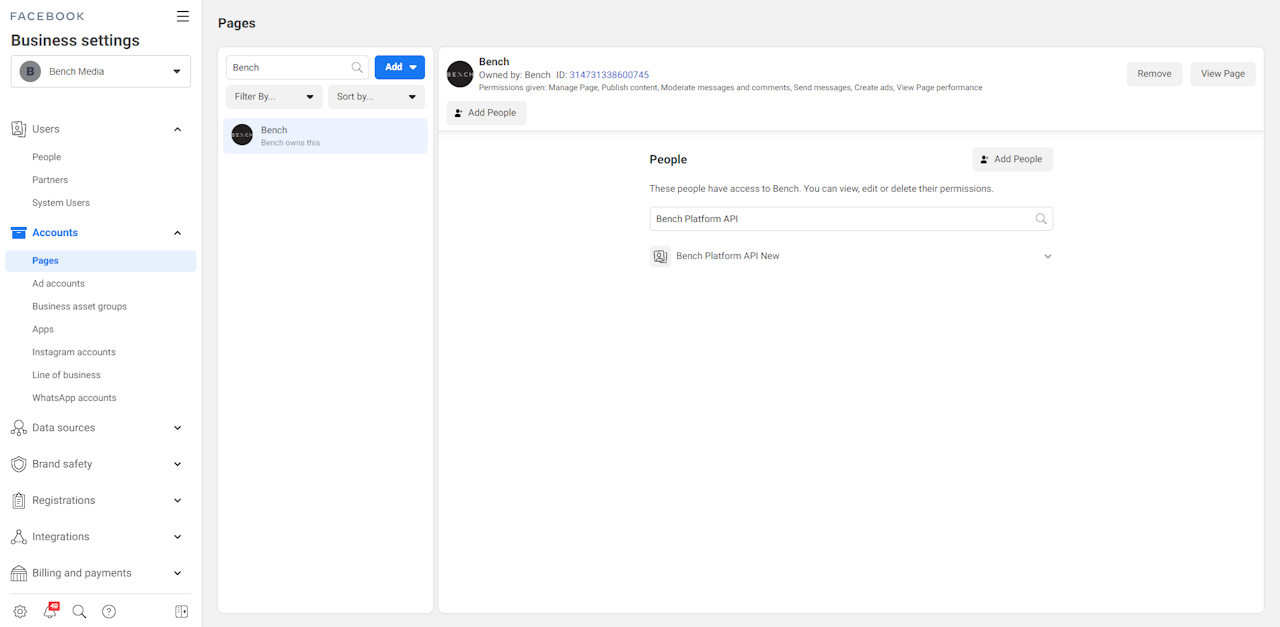
Task: Click magnifier icon in pages search box
Action: [x=357, y=68]
